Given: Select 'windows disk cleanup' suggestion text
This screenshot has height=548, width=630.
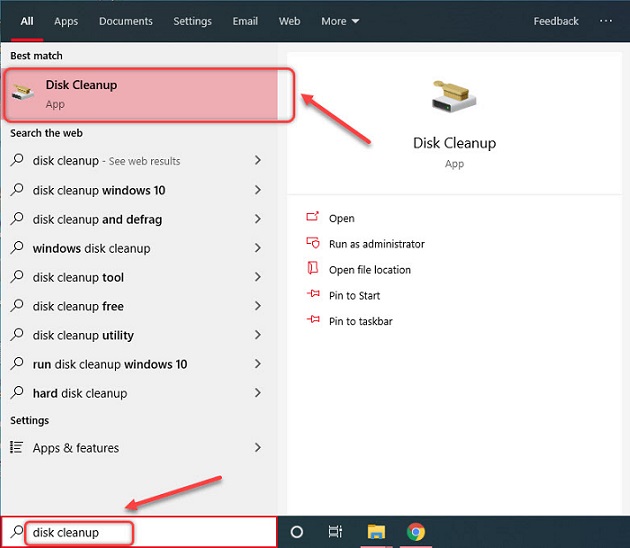Looking at the screenshot, I should (92, 248).
